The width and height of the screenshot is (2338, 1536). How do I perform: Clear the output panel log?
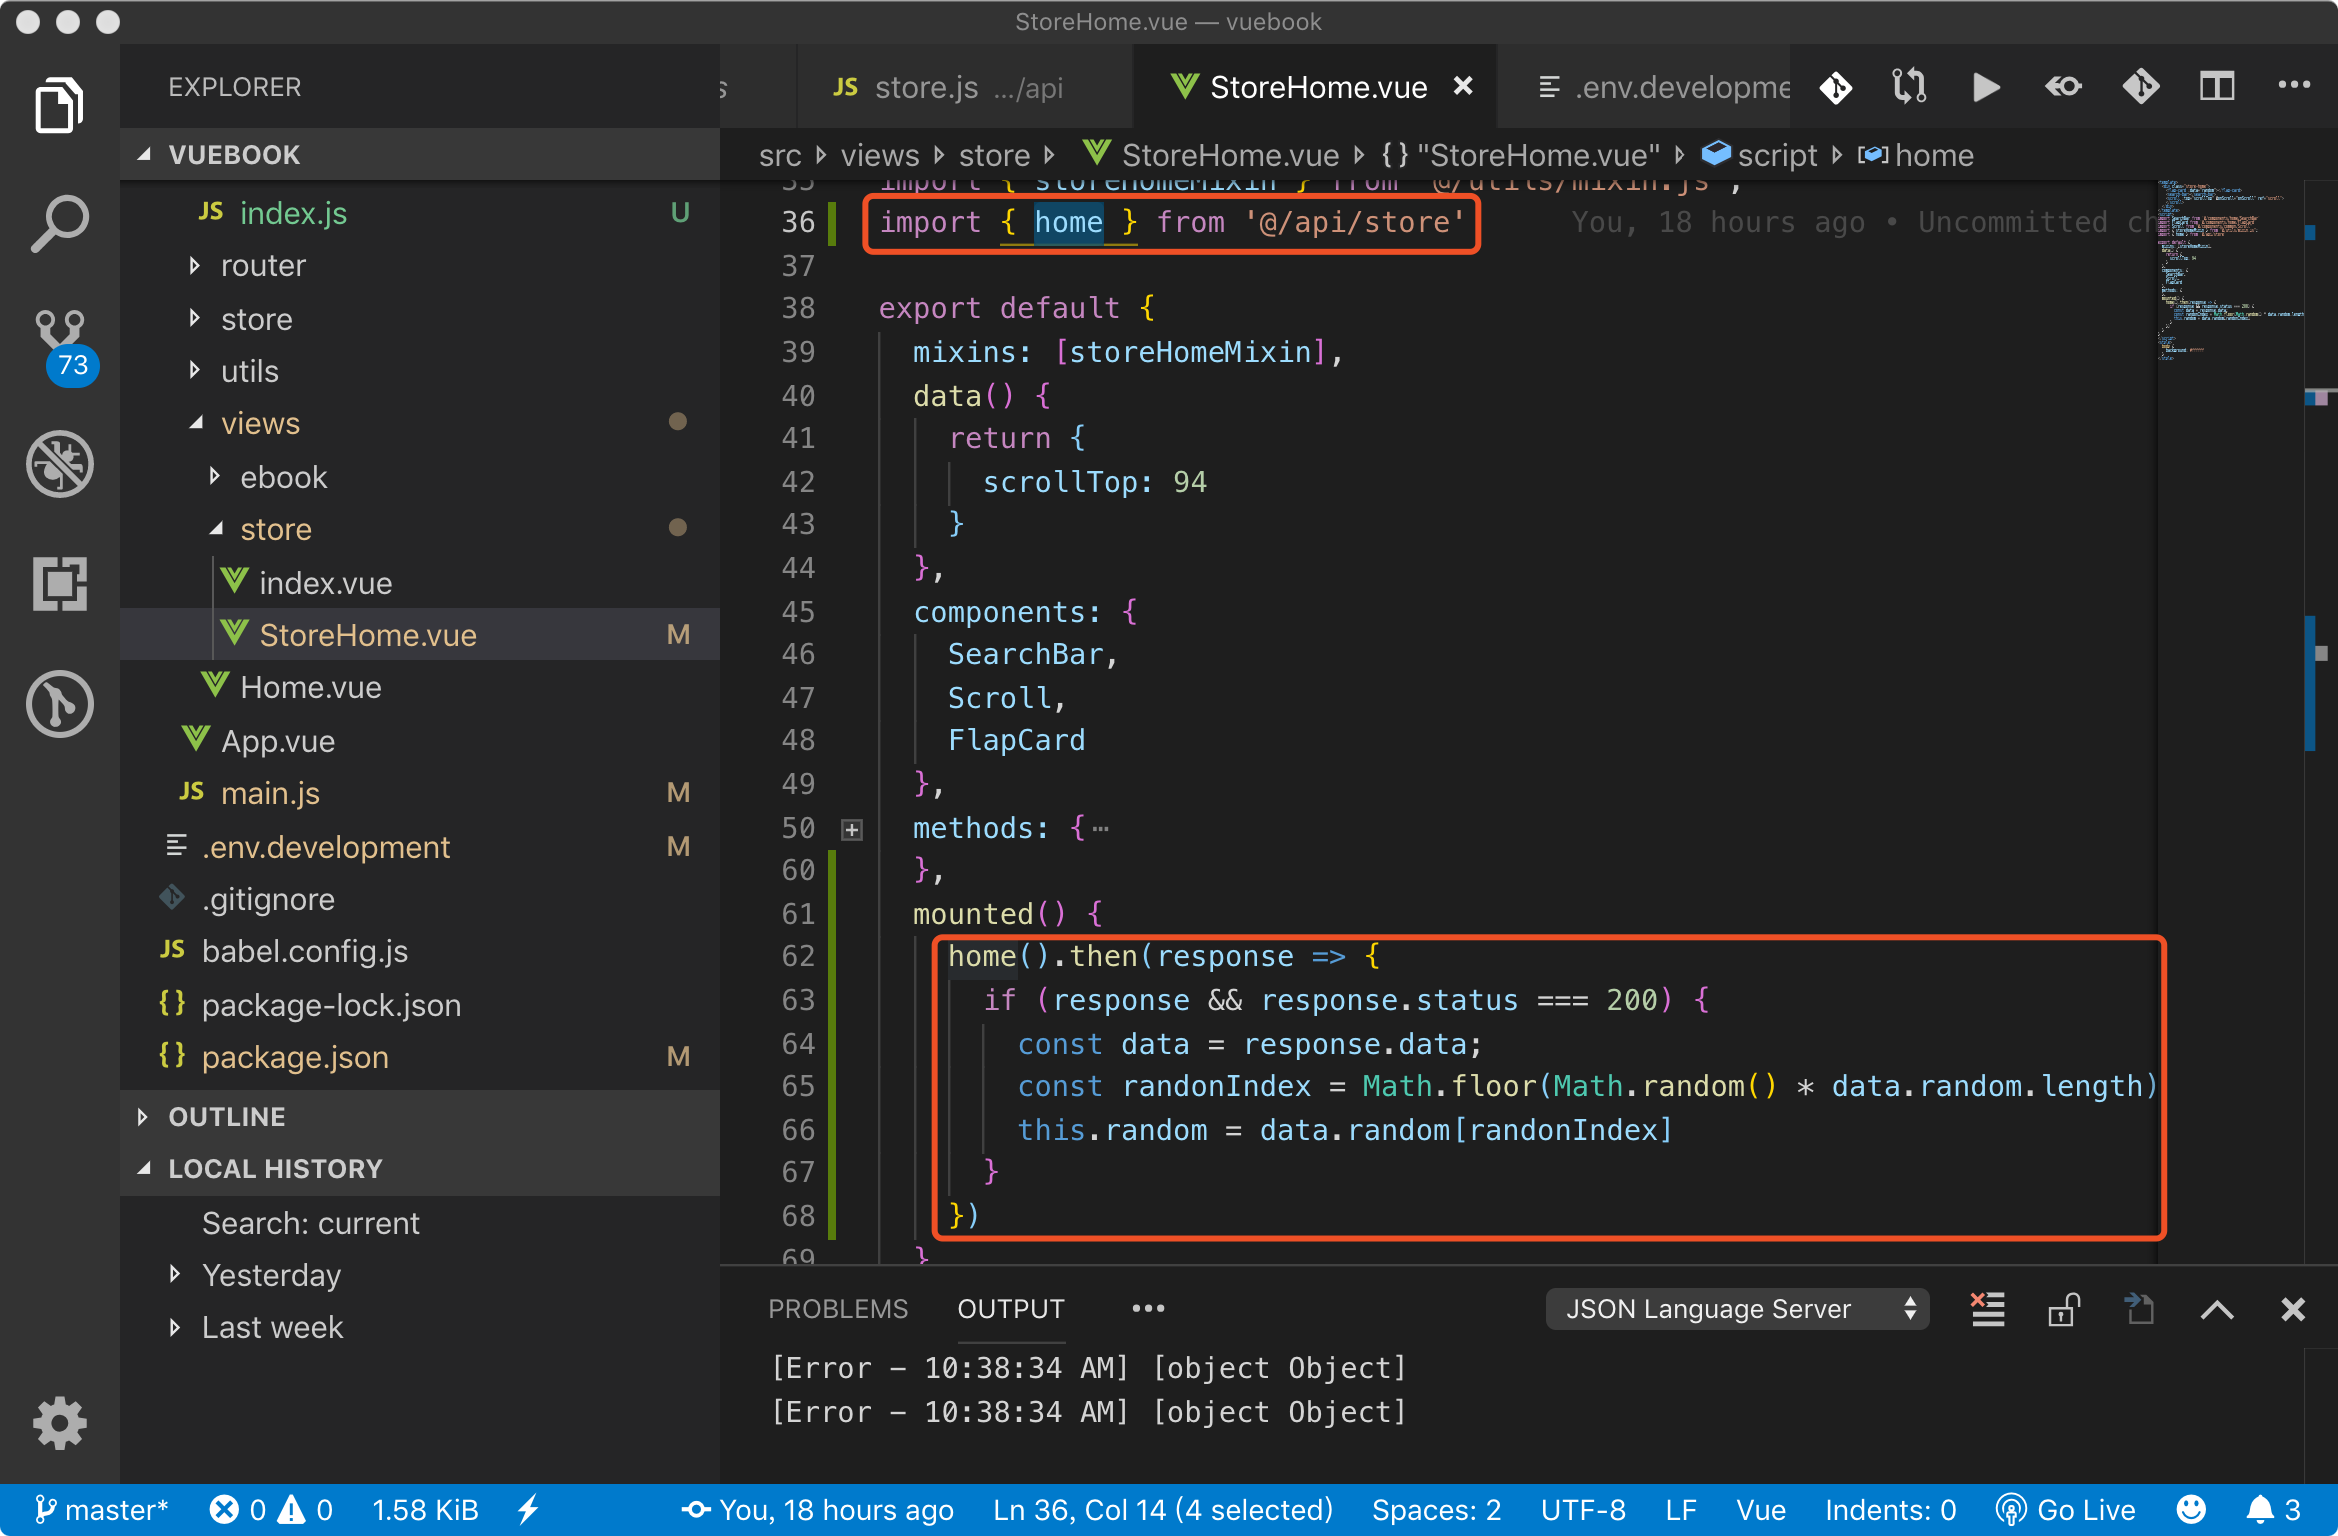(1987, 1309)
